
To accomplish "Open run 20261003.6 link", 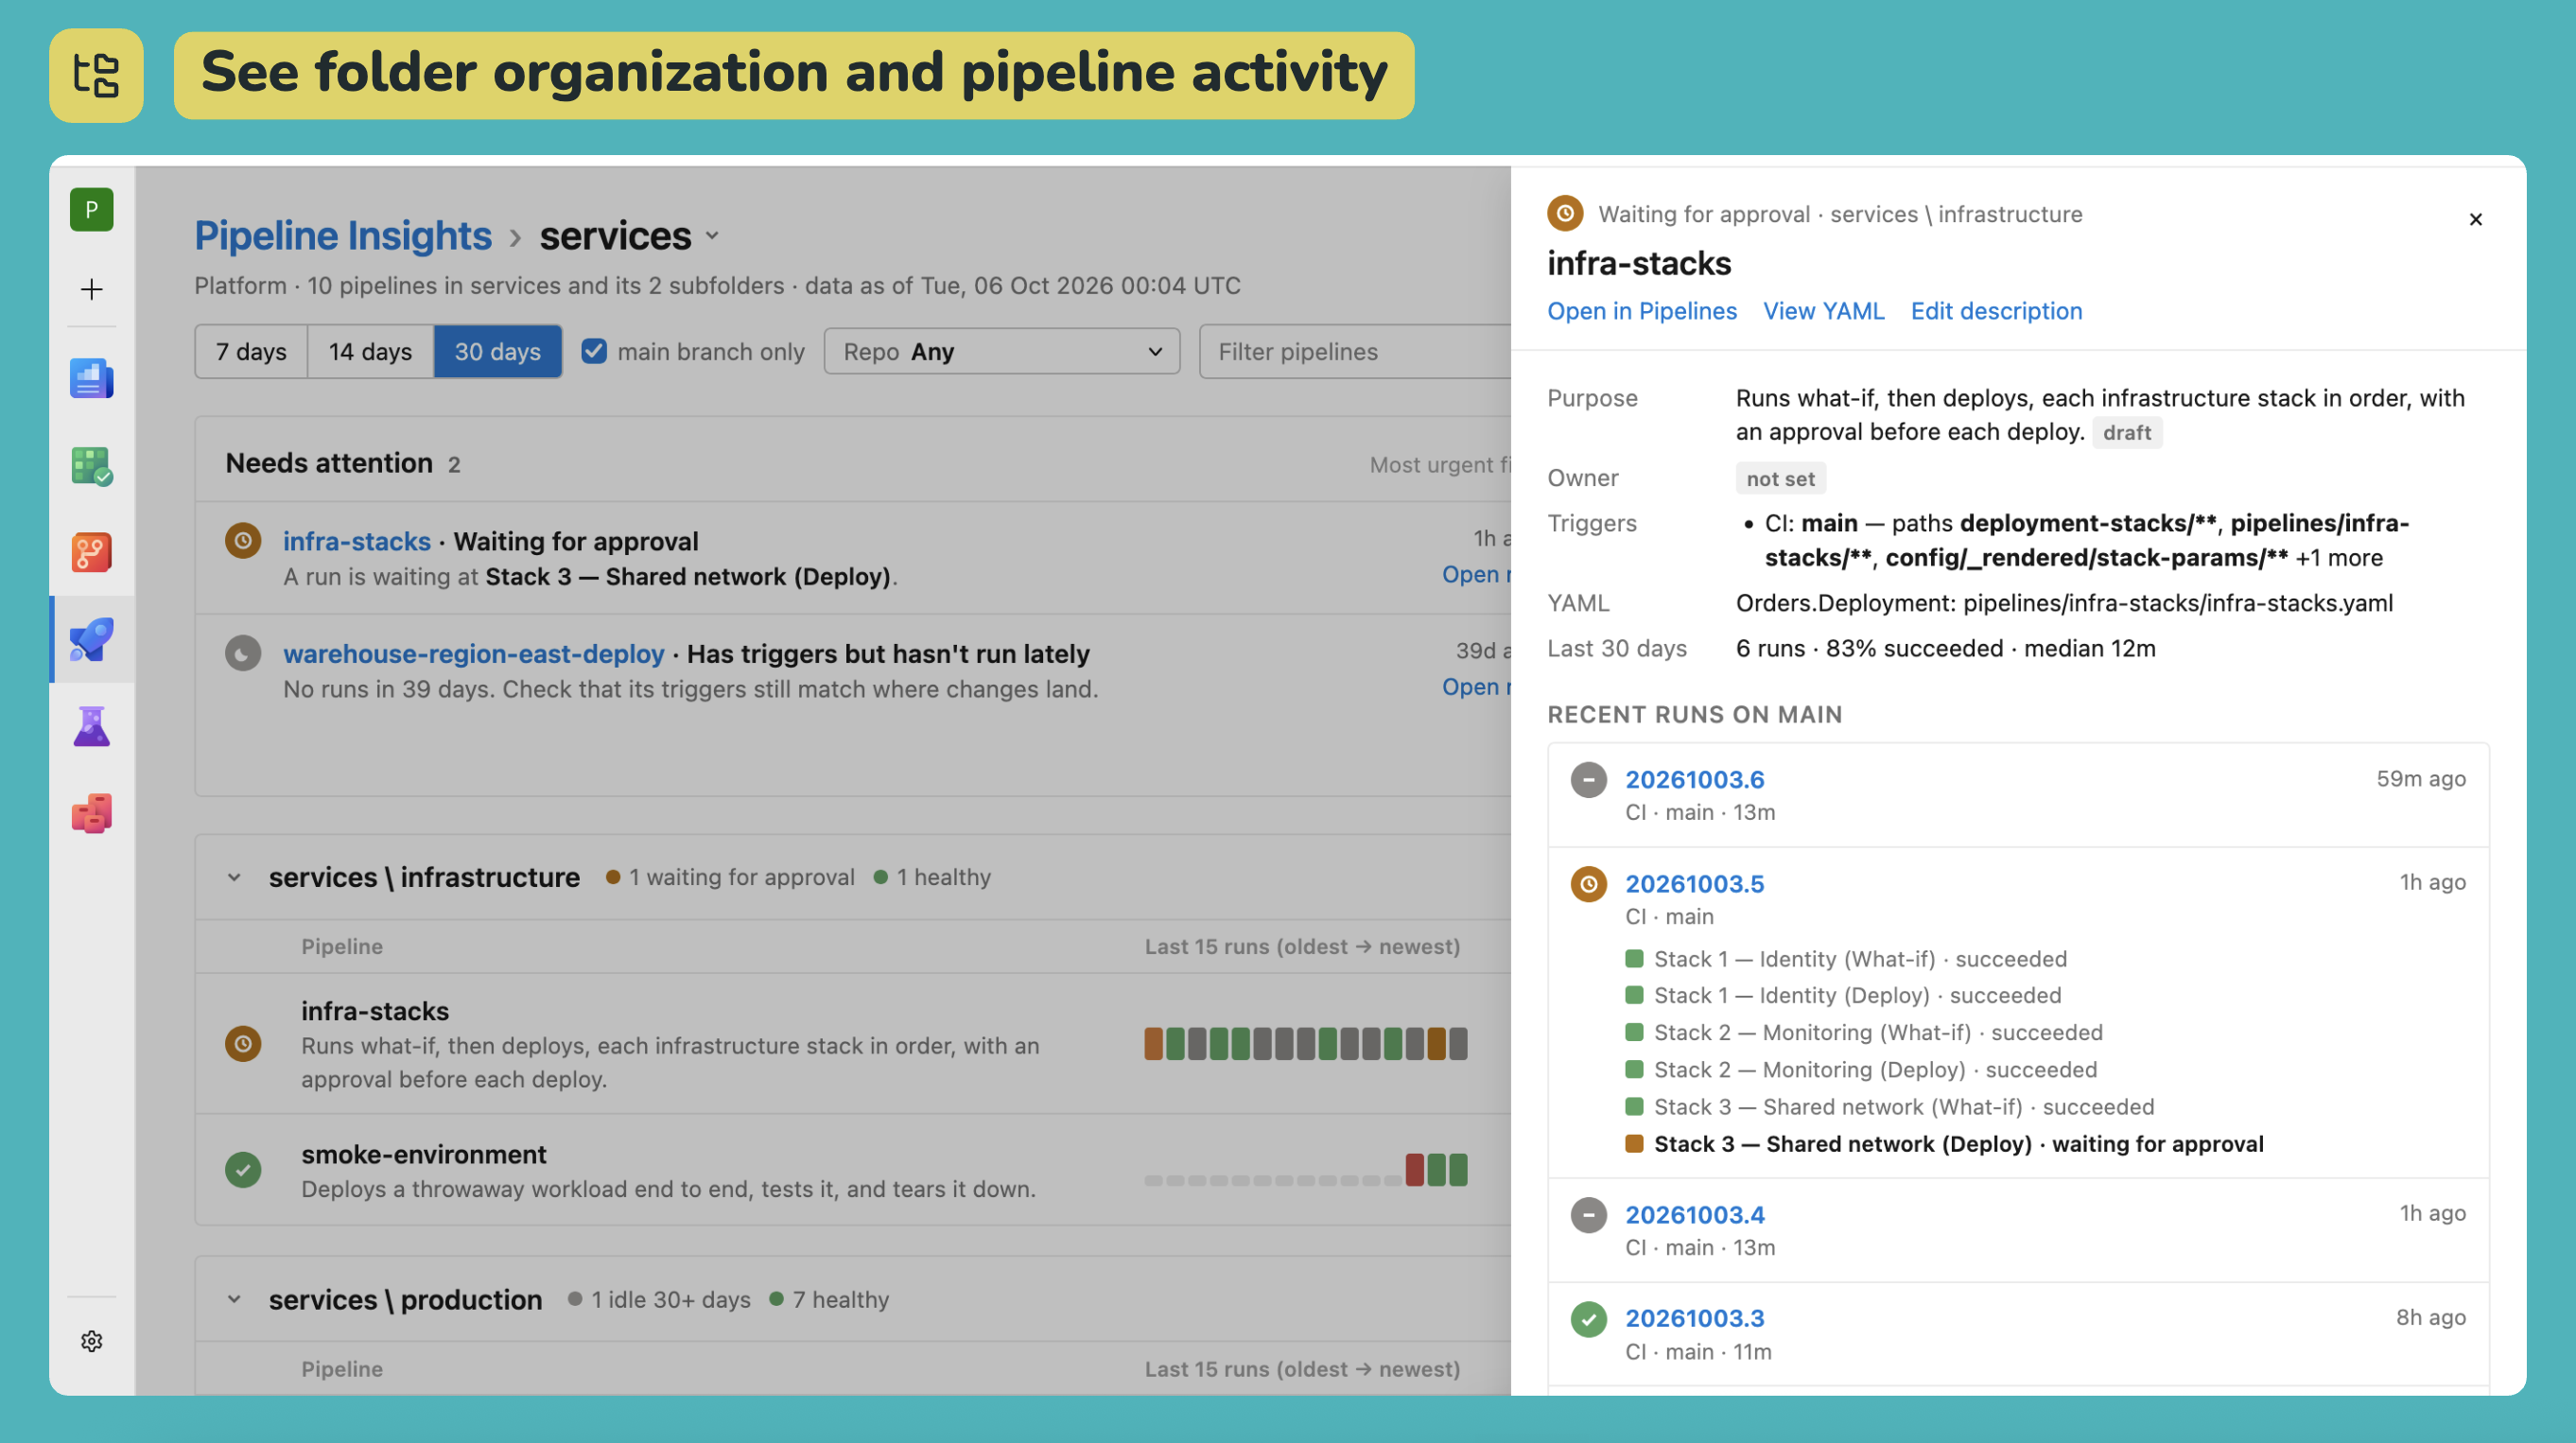I will [x=1694, y=779].
